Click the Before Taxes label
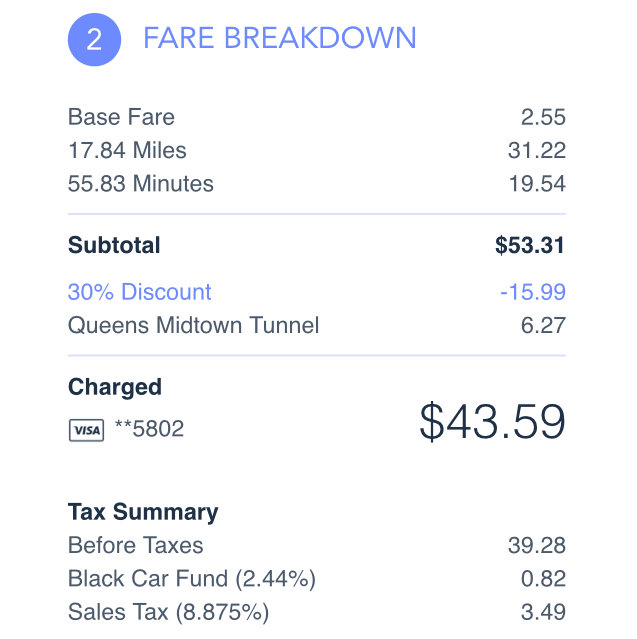The height and width of the screenshot is (639, 637). tap(136, 546)
